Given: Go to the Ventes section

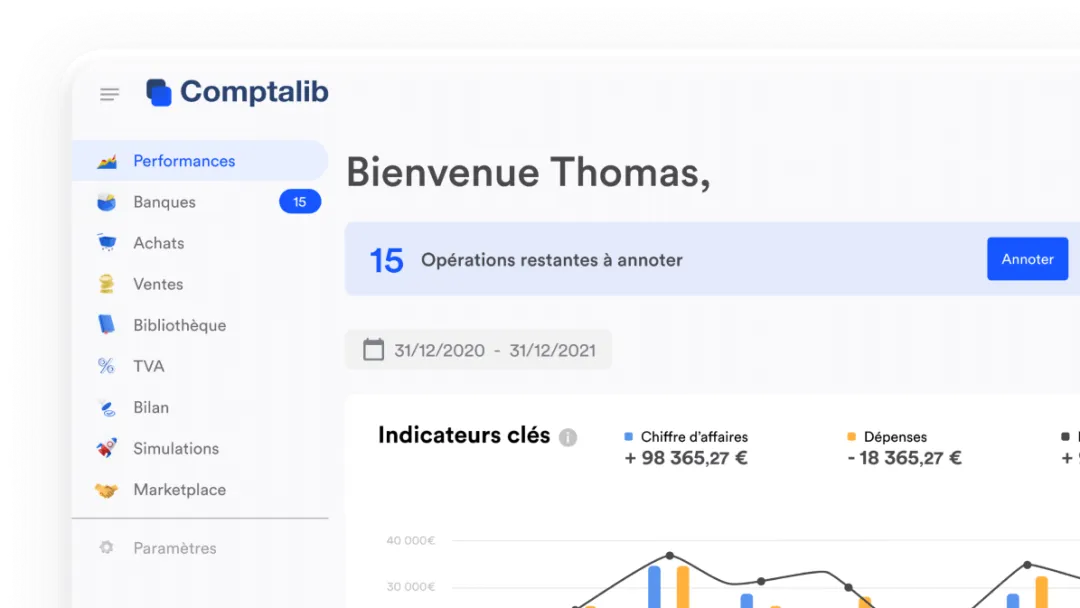Looking at the screenshot, I should (x=200, y=284).
